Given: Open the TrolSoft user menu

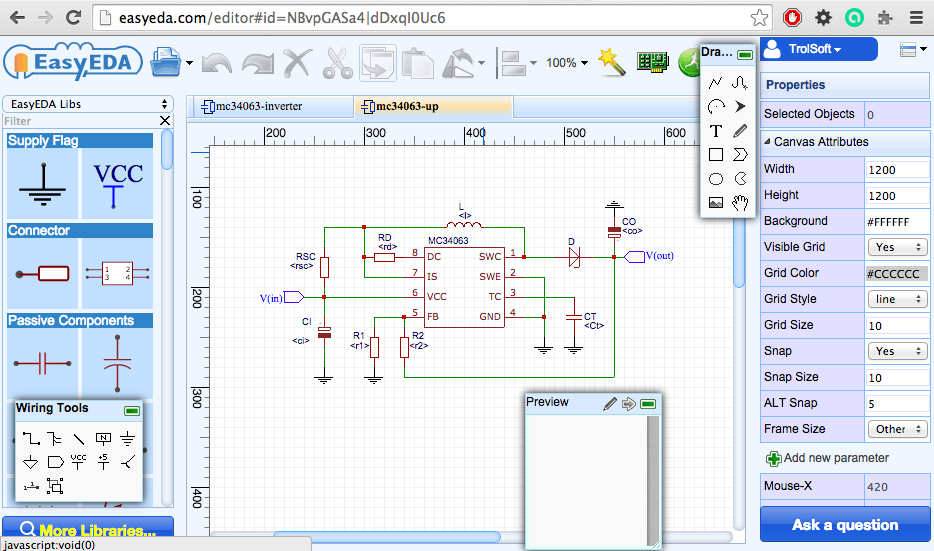Looking at the screenshot, I should click(x=817, y=49).
